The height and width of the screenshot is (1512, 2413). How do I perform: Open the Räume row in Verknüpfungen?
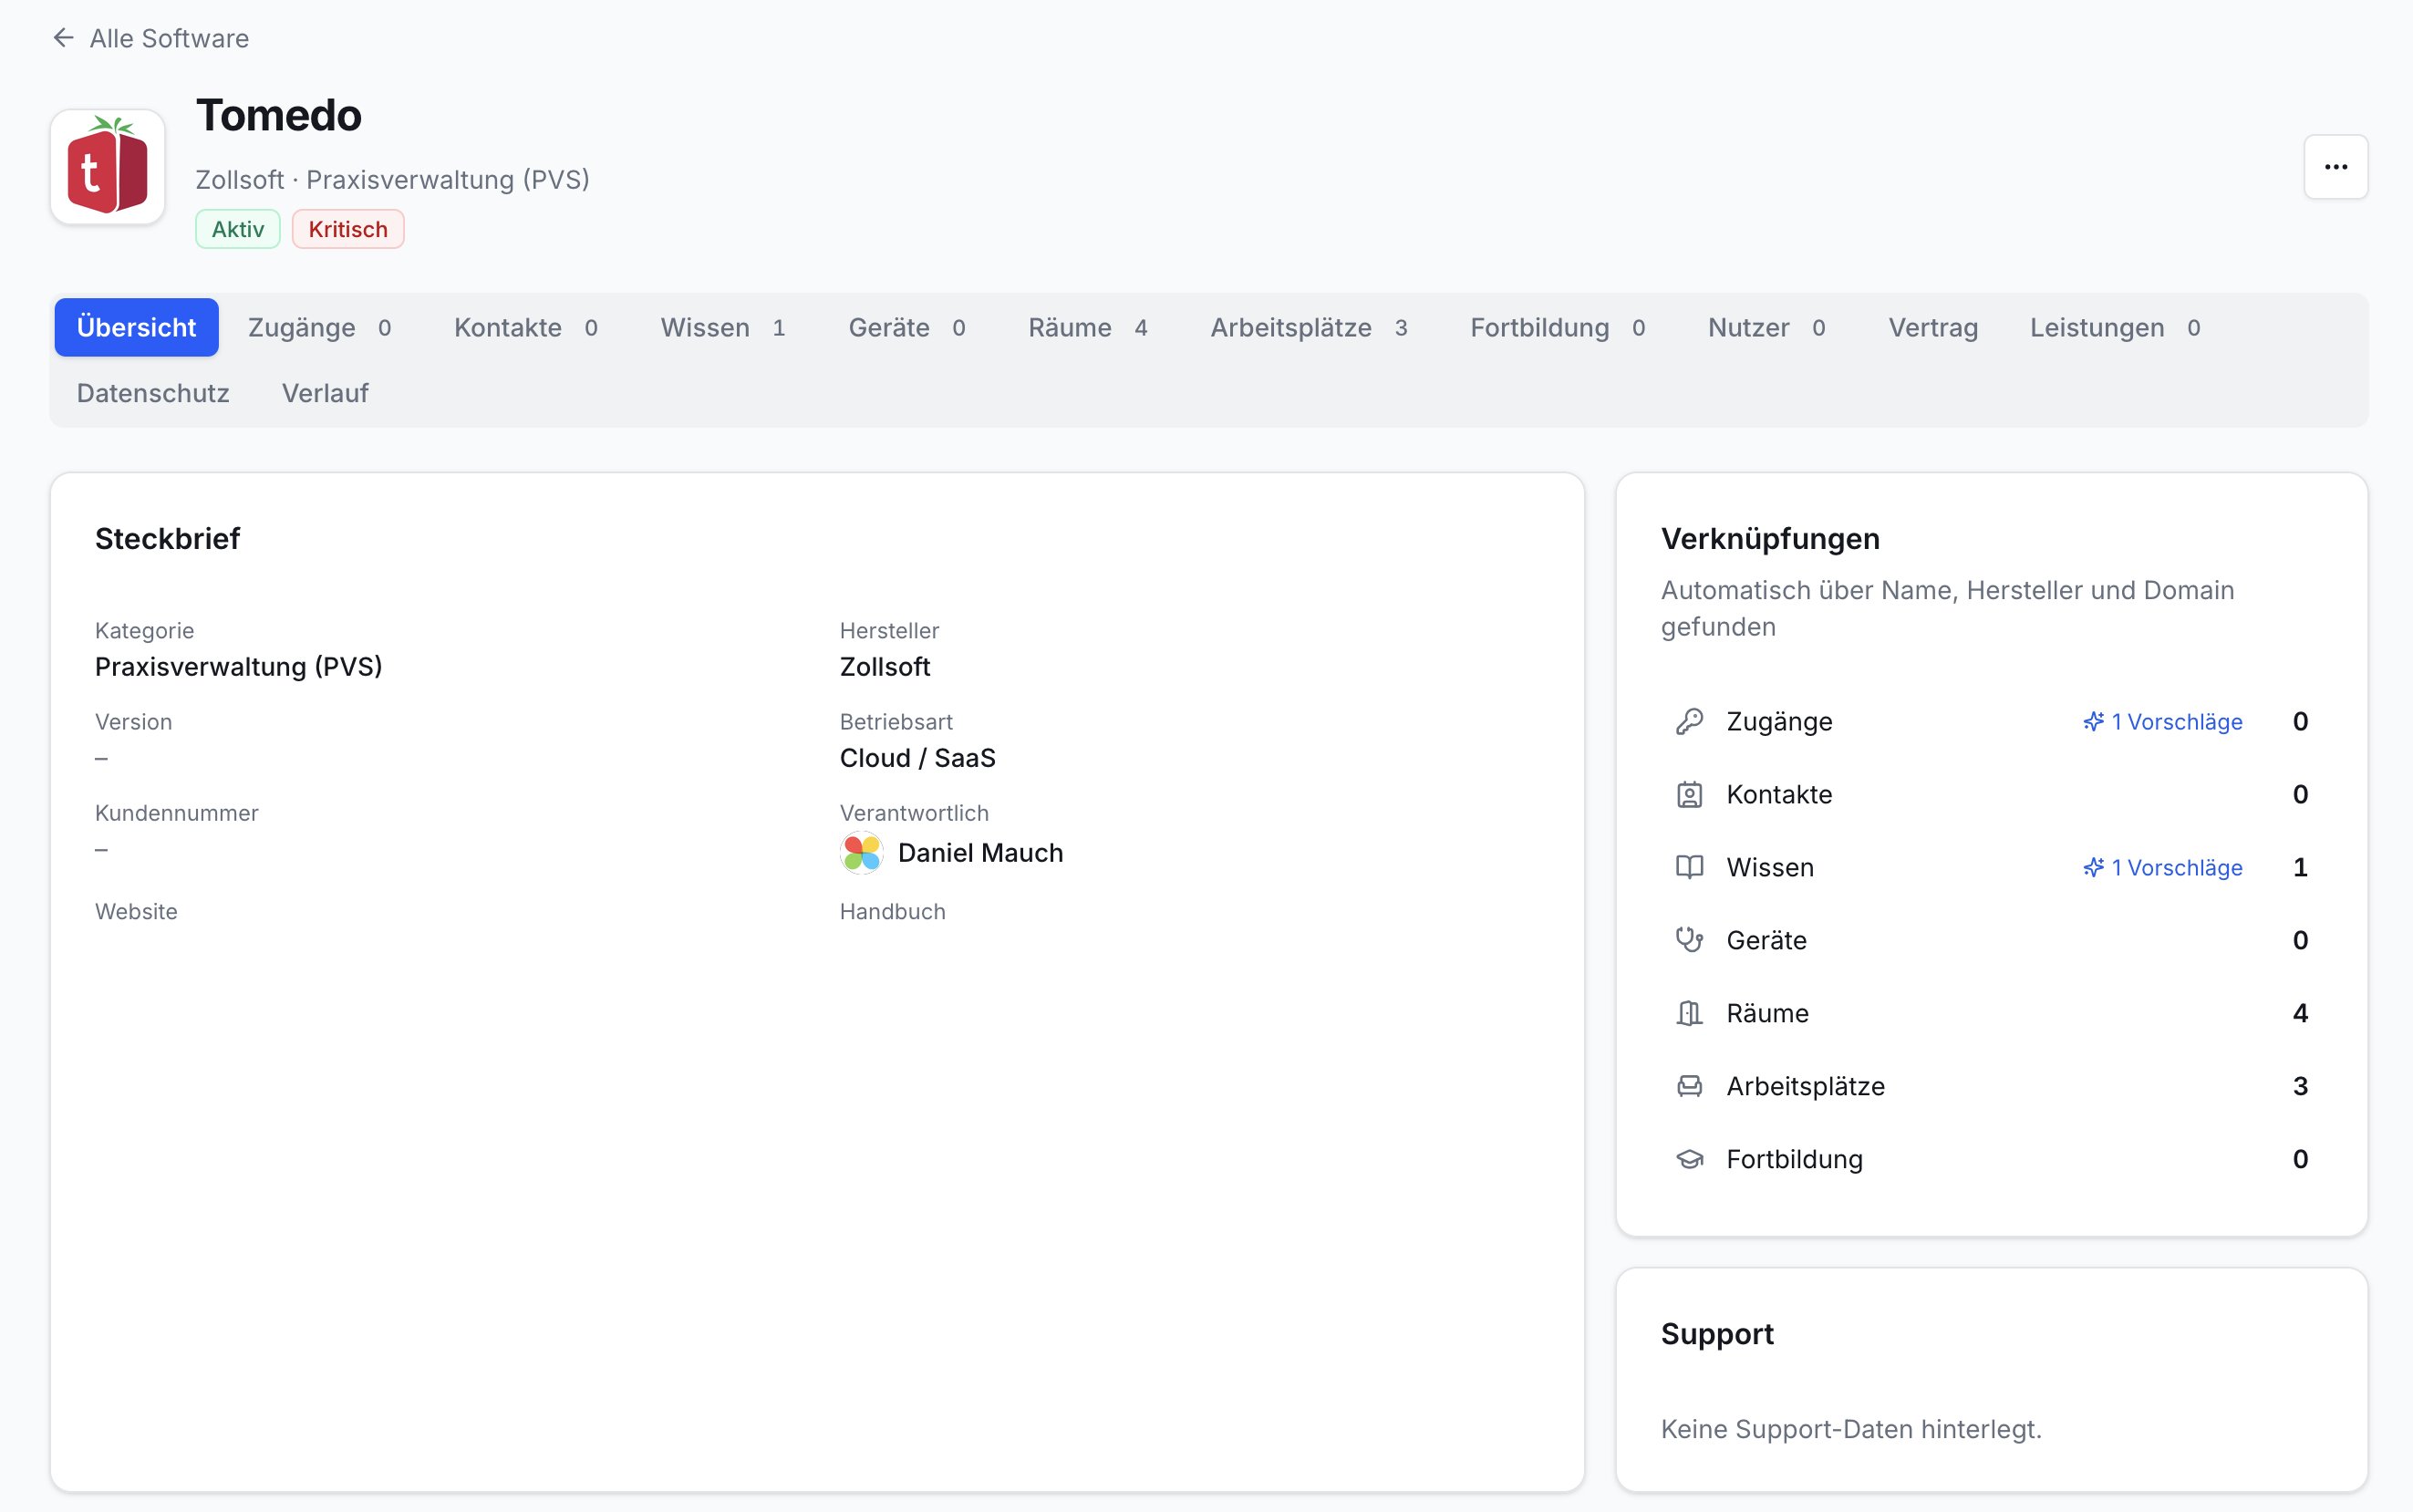1990,1013
